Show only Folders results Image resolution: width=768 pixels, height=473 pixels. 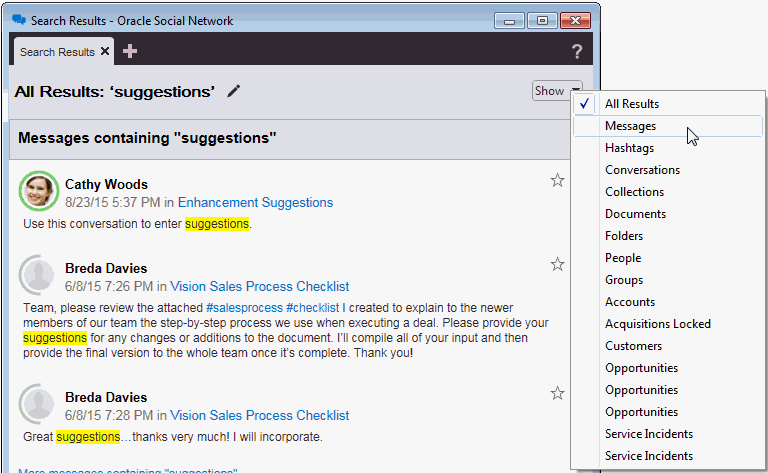[668, 236]
